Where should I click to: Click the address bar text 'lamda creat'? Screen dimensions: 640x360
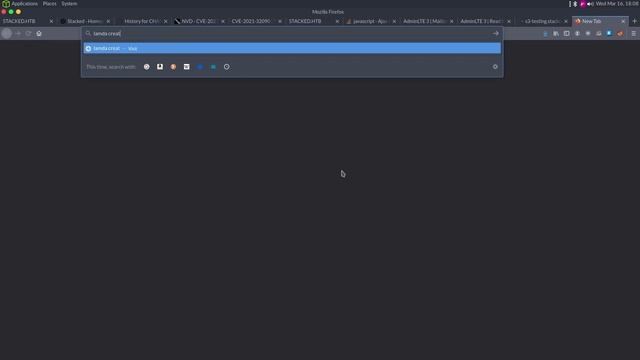tap(107, 33)
